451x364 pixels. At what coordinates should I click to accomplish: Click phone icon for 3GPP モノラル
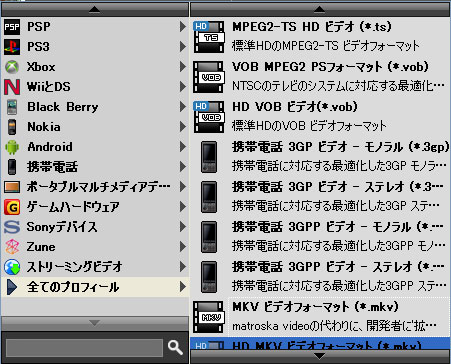click(x=209, y=237)
